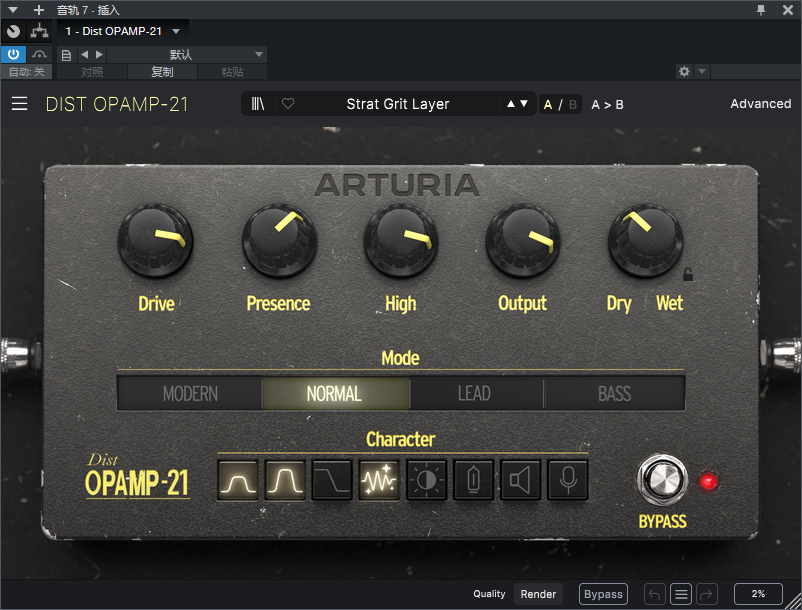
Task: Open the preset document icon
Action: [66, 55]
